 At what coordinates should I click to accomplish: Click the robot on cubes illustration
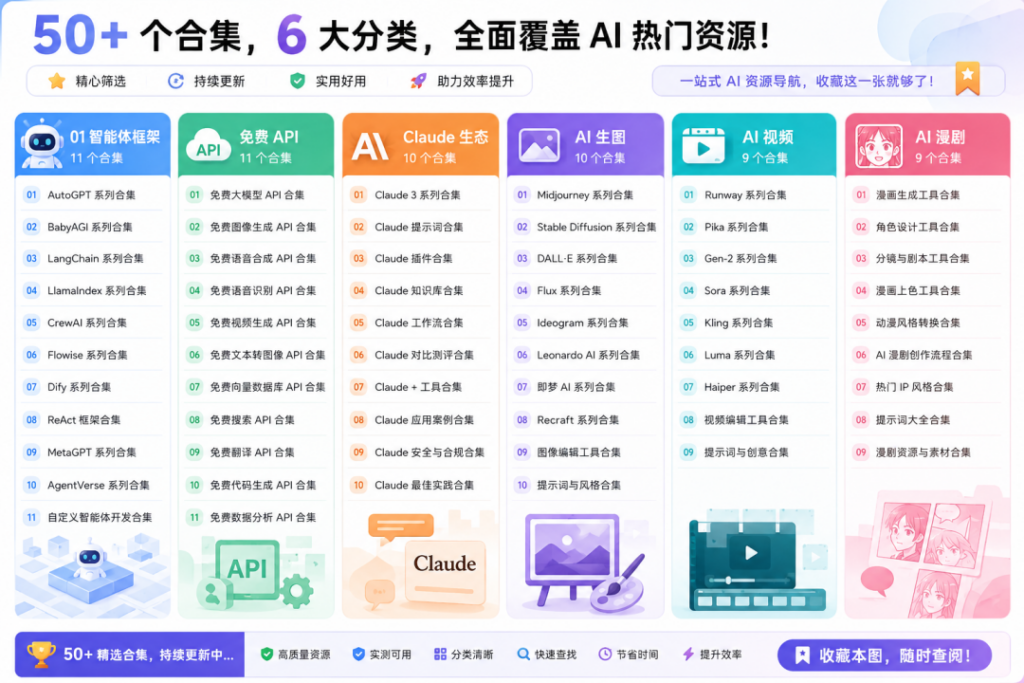coord(90,571)
